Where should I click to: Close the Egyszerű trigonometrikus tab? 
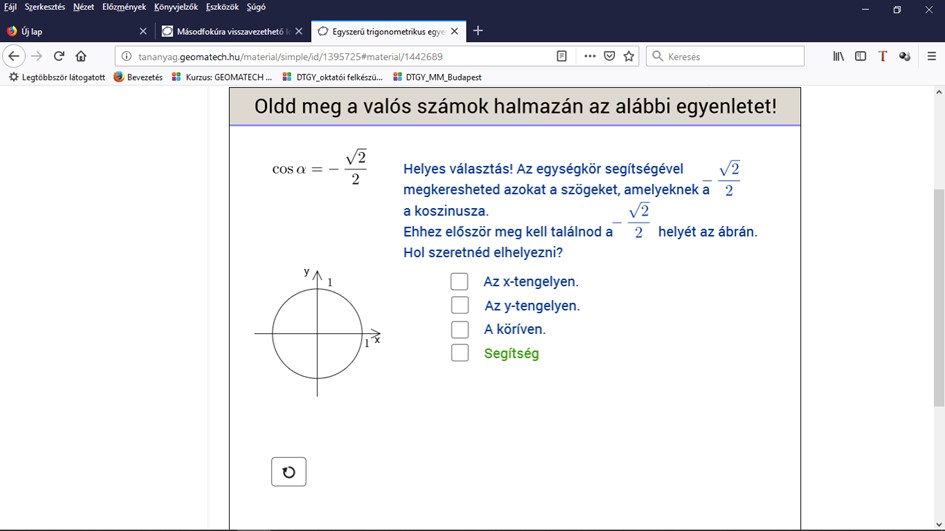click(x=454, y=31)
